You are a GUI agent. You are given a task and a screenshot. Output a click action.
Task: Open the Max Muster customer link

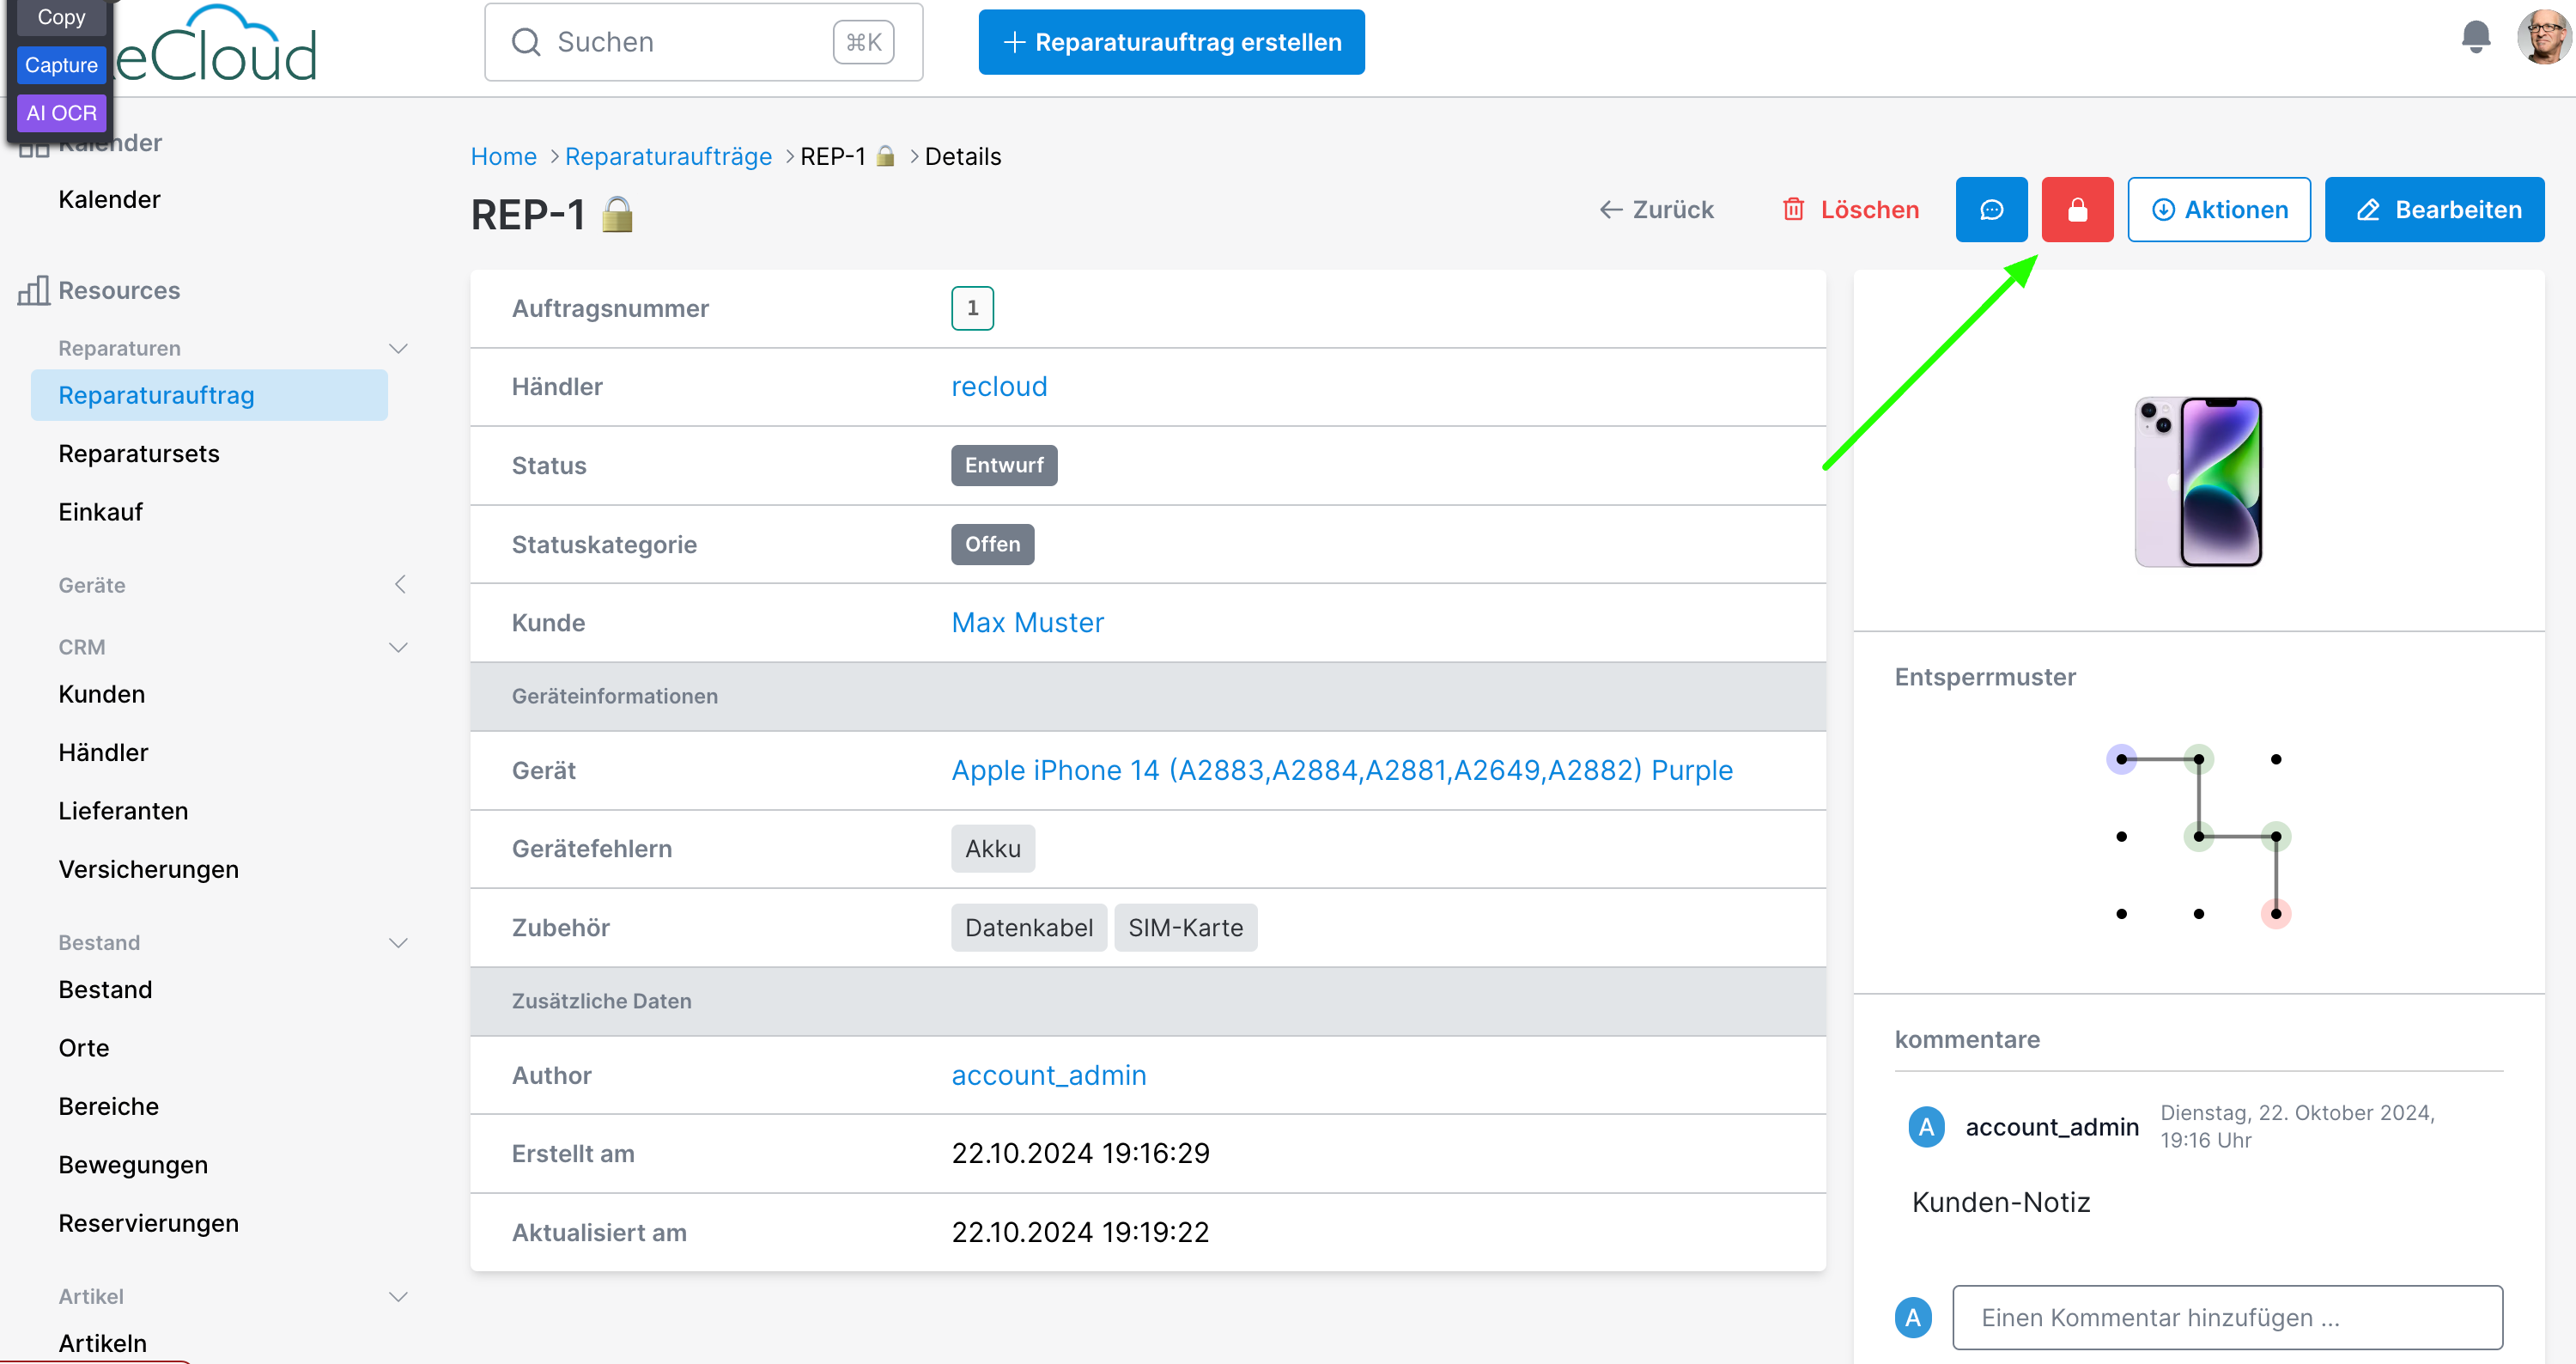pos(1027,622)
